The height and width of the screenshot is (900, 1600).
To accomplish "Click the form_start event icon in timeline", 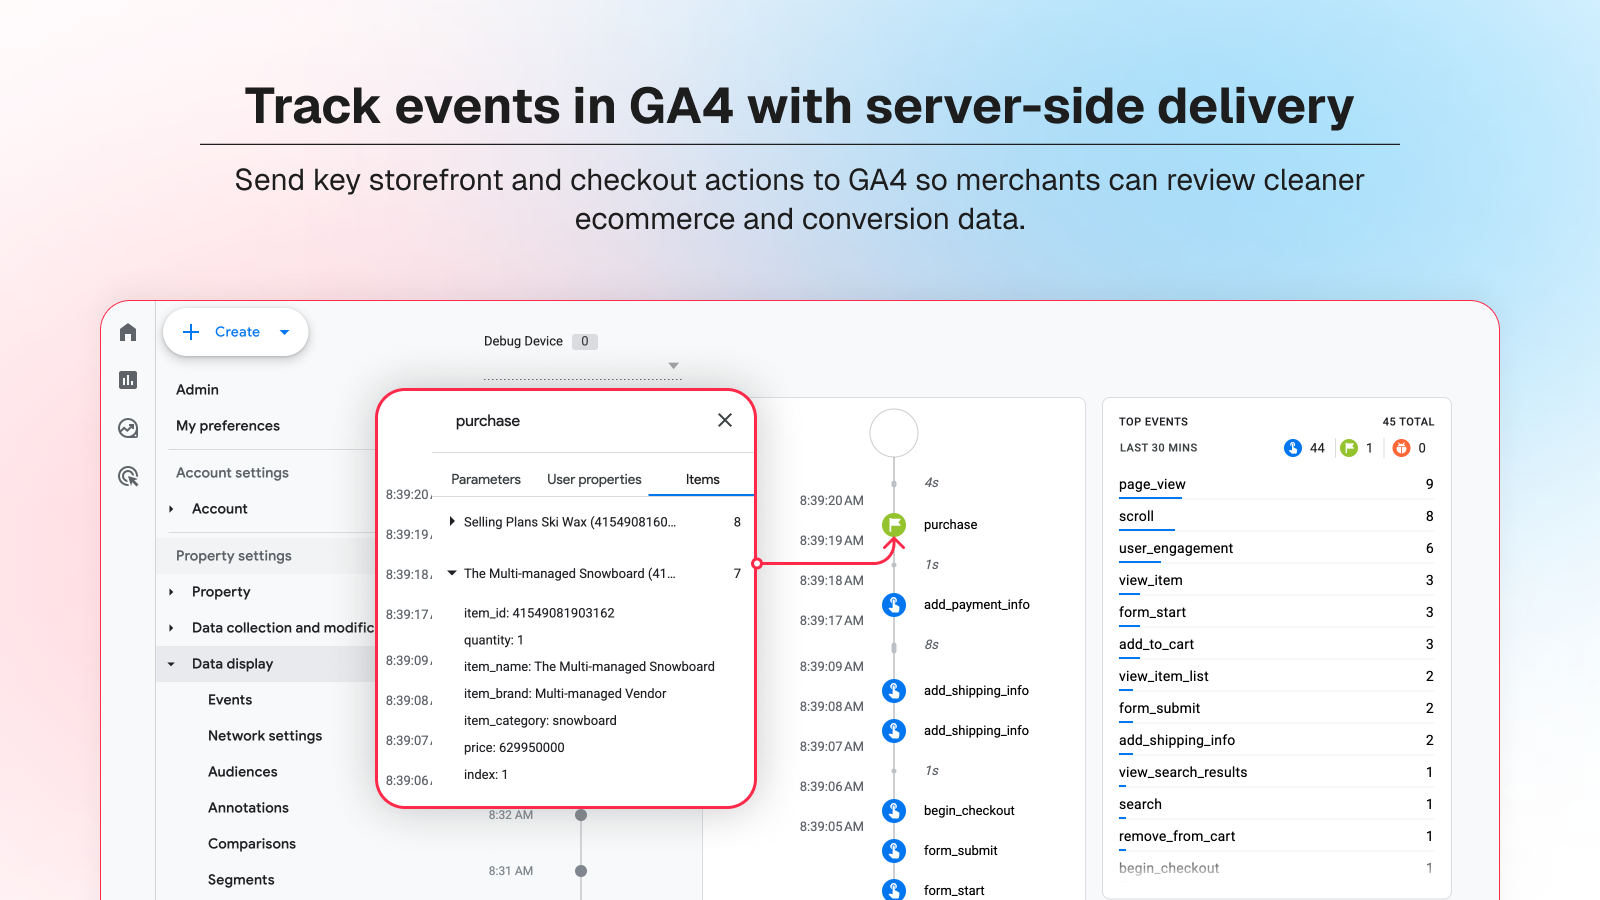I will click(x=894, y=889).
